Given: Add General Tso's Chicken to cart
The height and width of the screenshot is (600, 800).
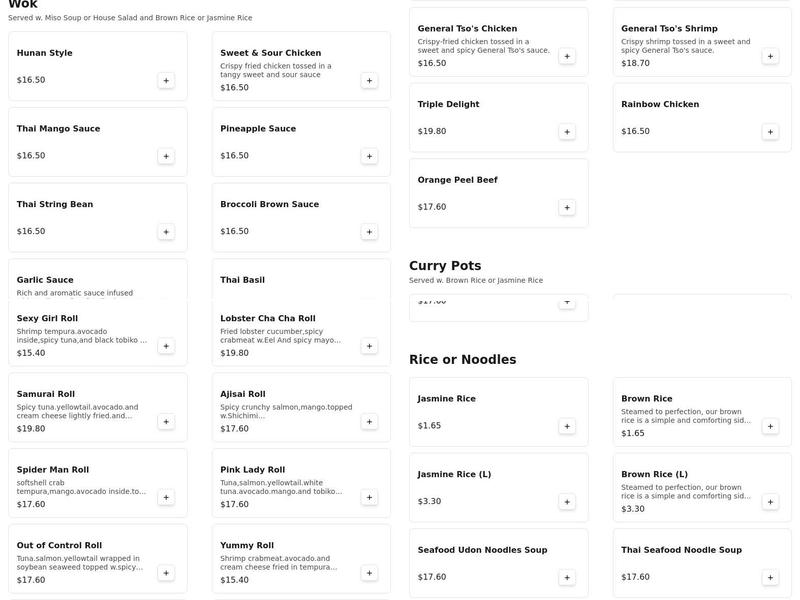Looking at the screenshot, I should 567,55.
